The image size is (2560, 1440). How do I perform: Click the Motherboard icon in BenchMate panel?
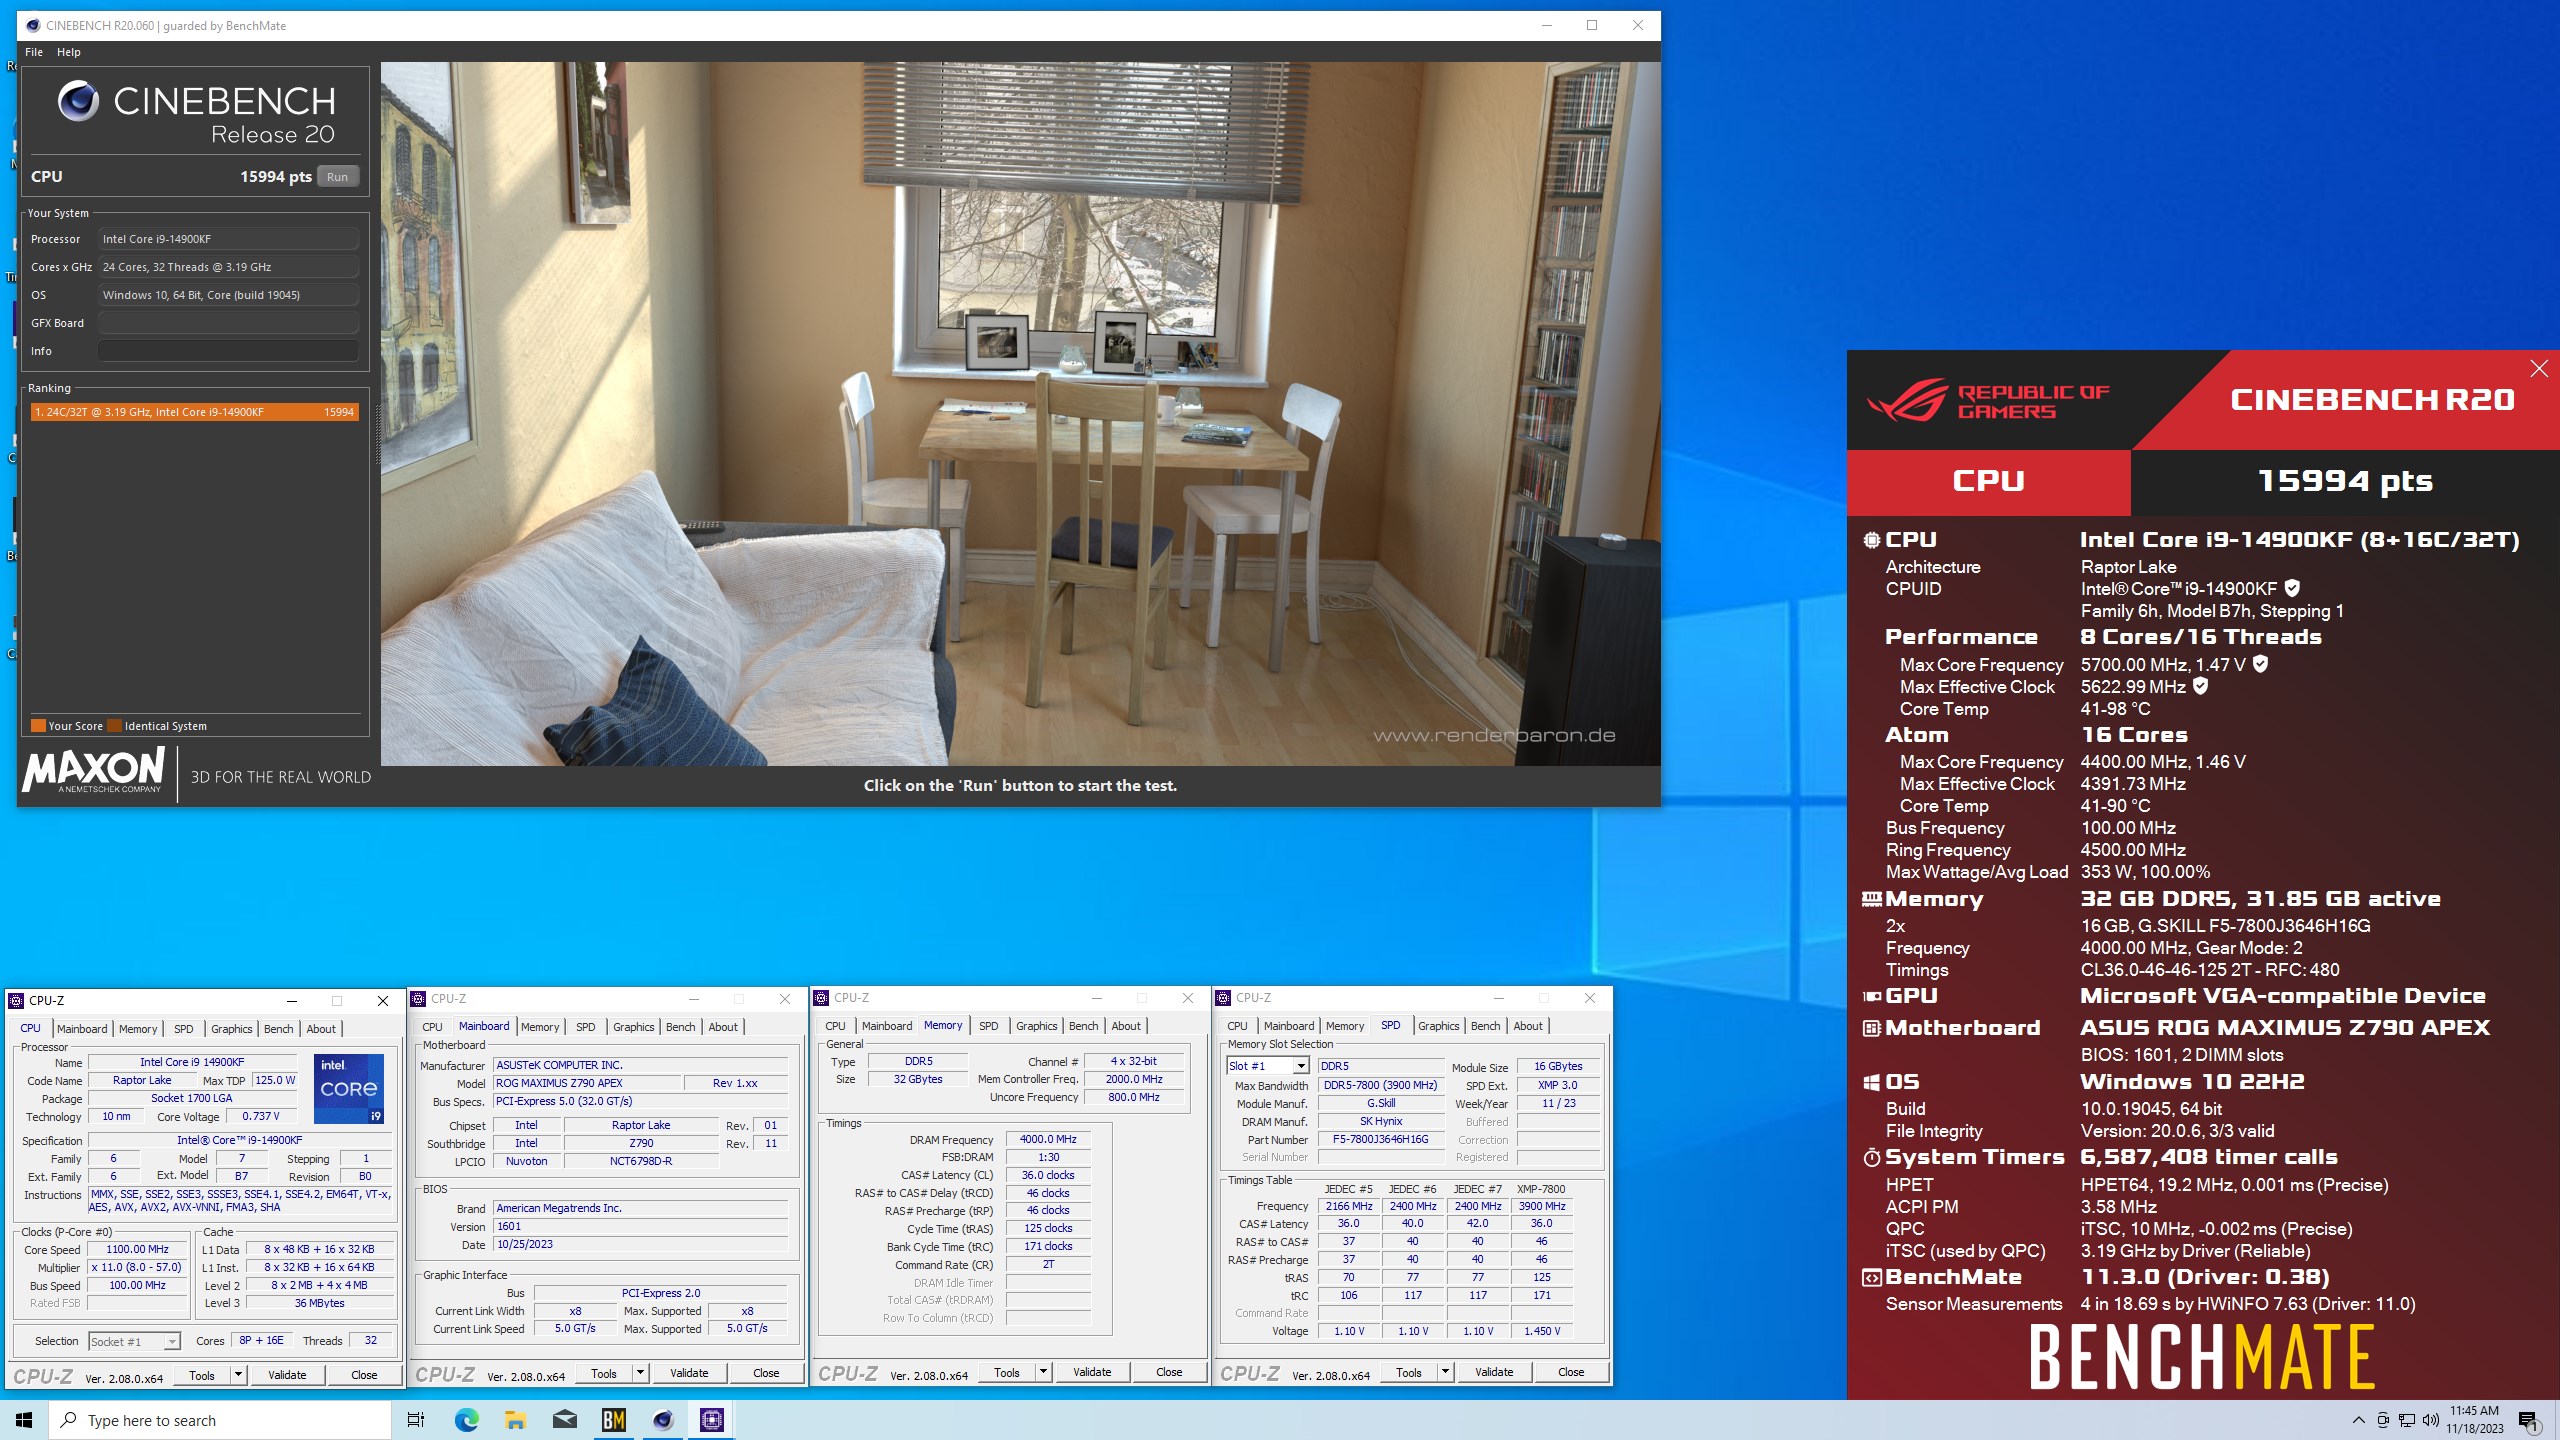[1871, 1028]
